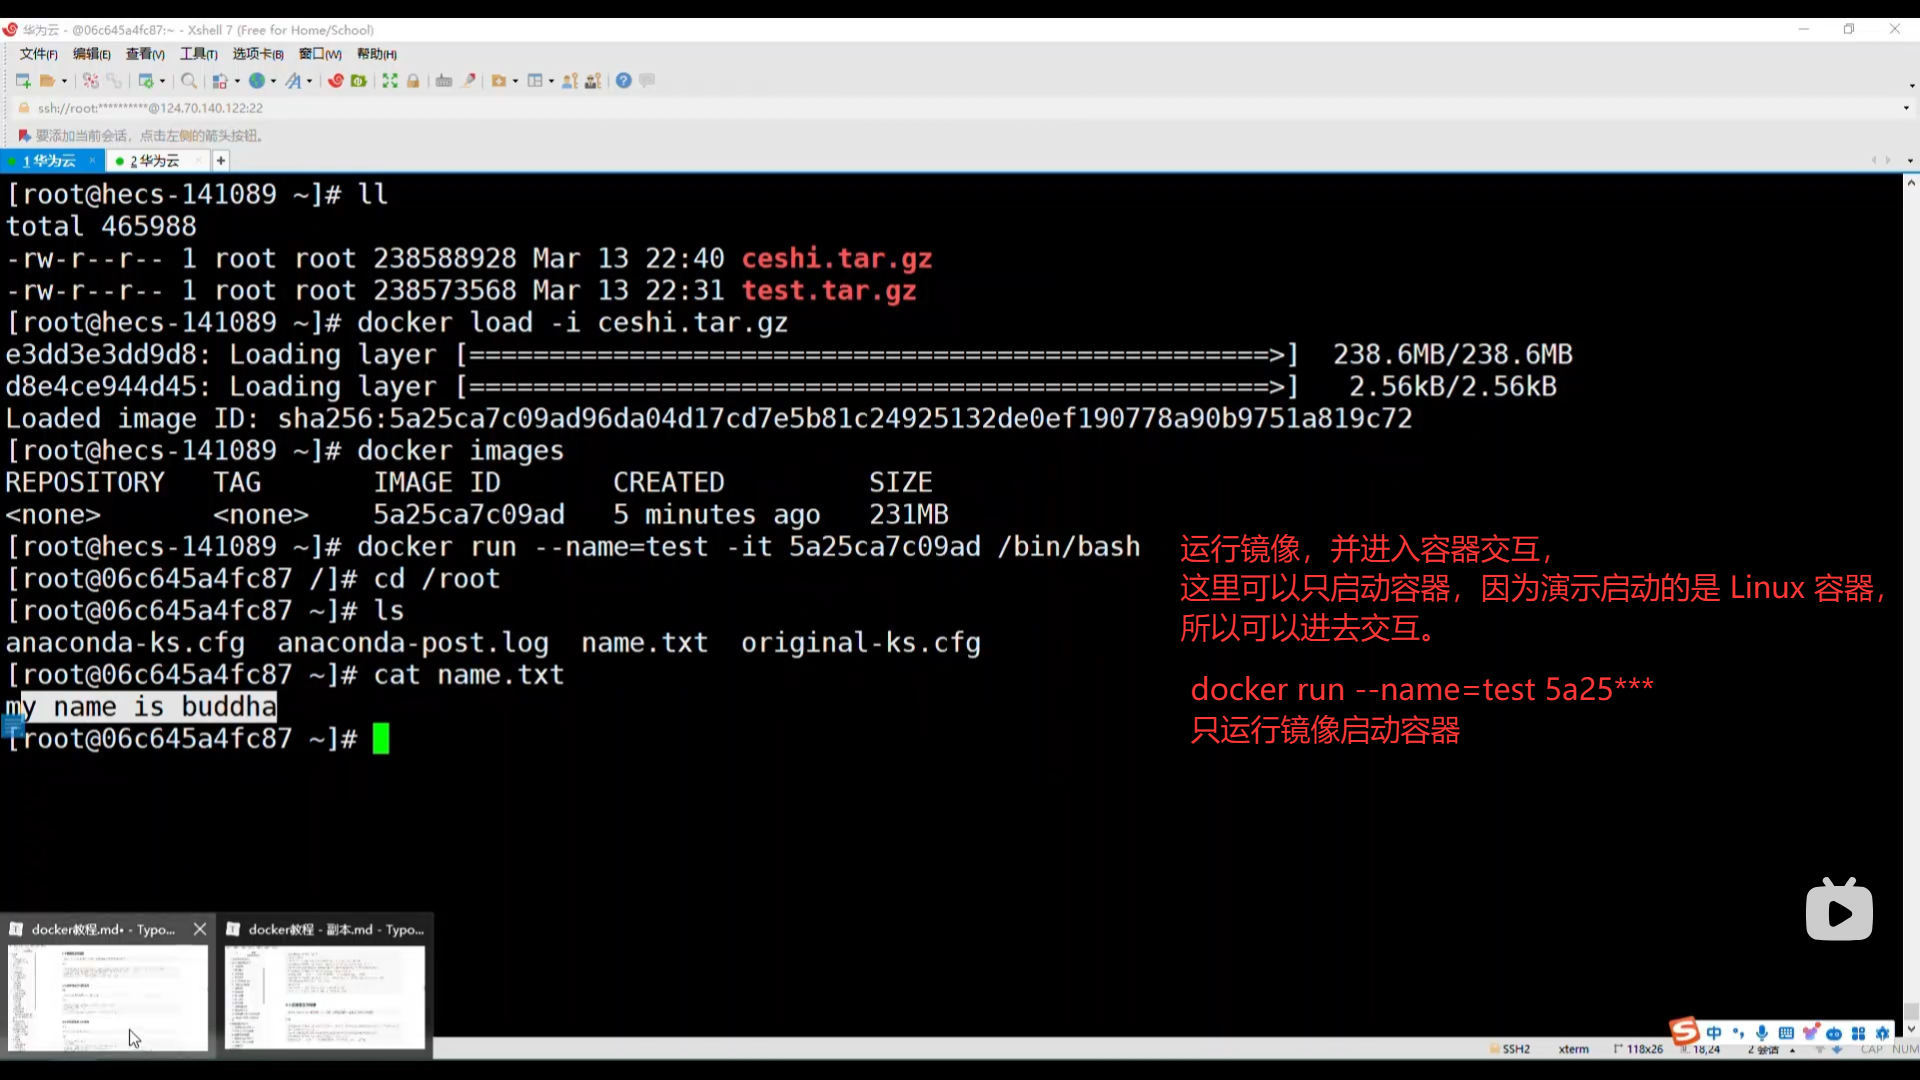Screen dimensions: 1920x1080
Task: Click the user key manager icon
Action: (x=570, y=81)
